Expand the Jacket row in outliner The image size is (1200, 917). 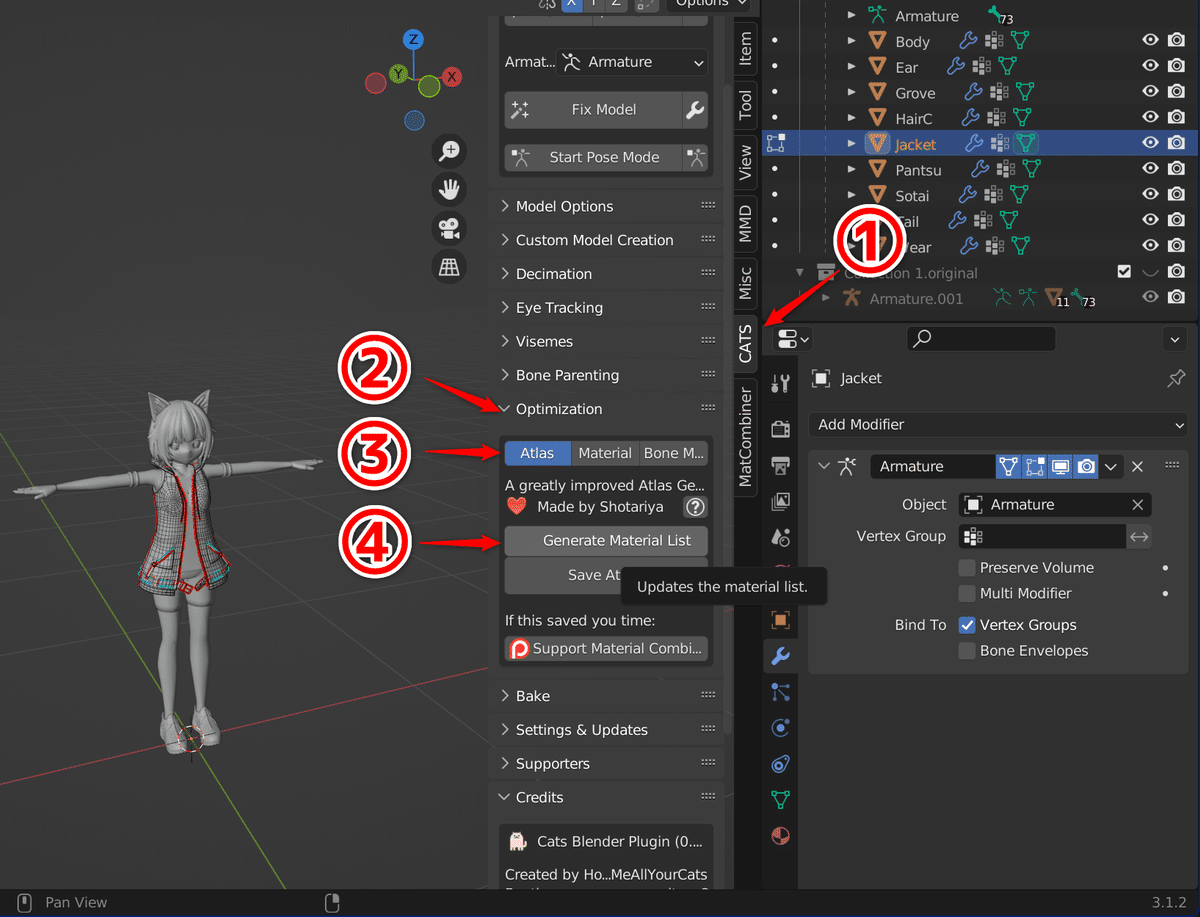(x=852, y=144)
